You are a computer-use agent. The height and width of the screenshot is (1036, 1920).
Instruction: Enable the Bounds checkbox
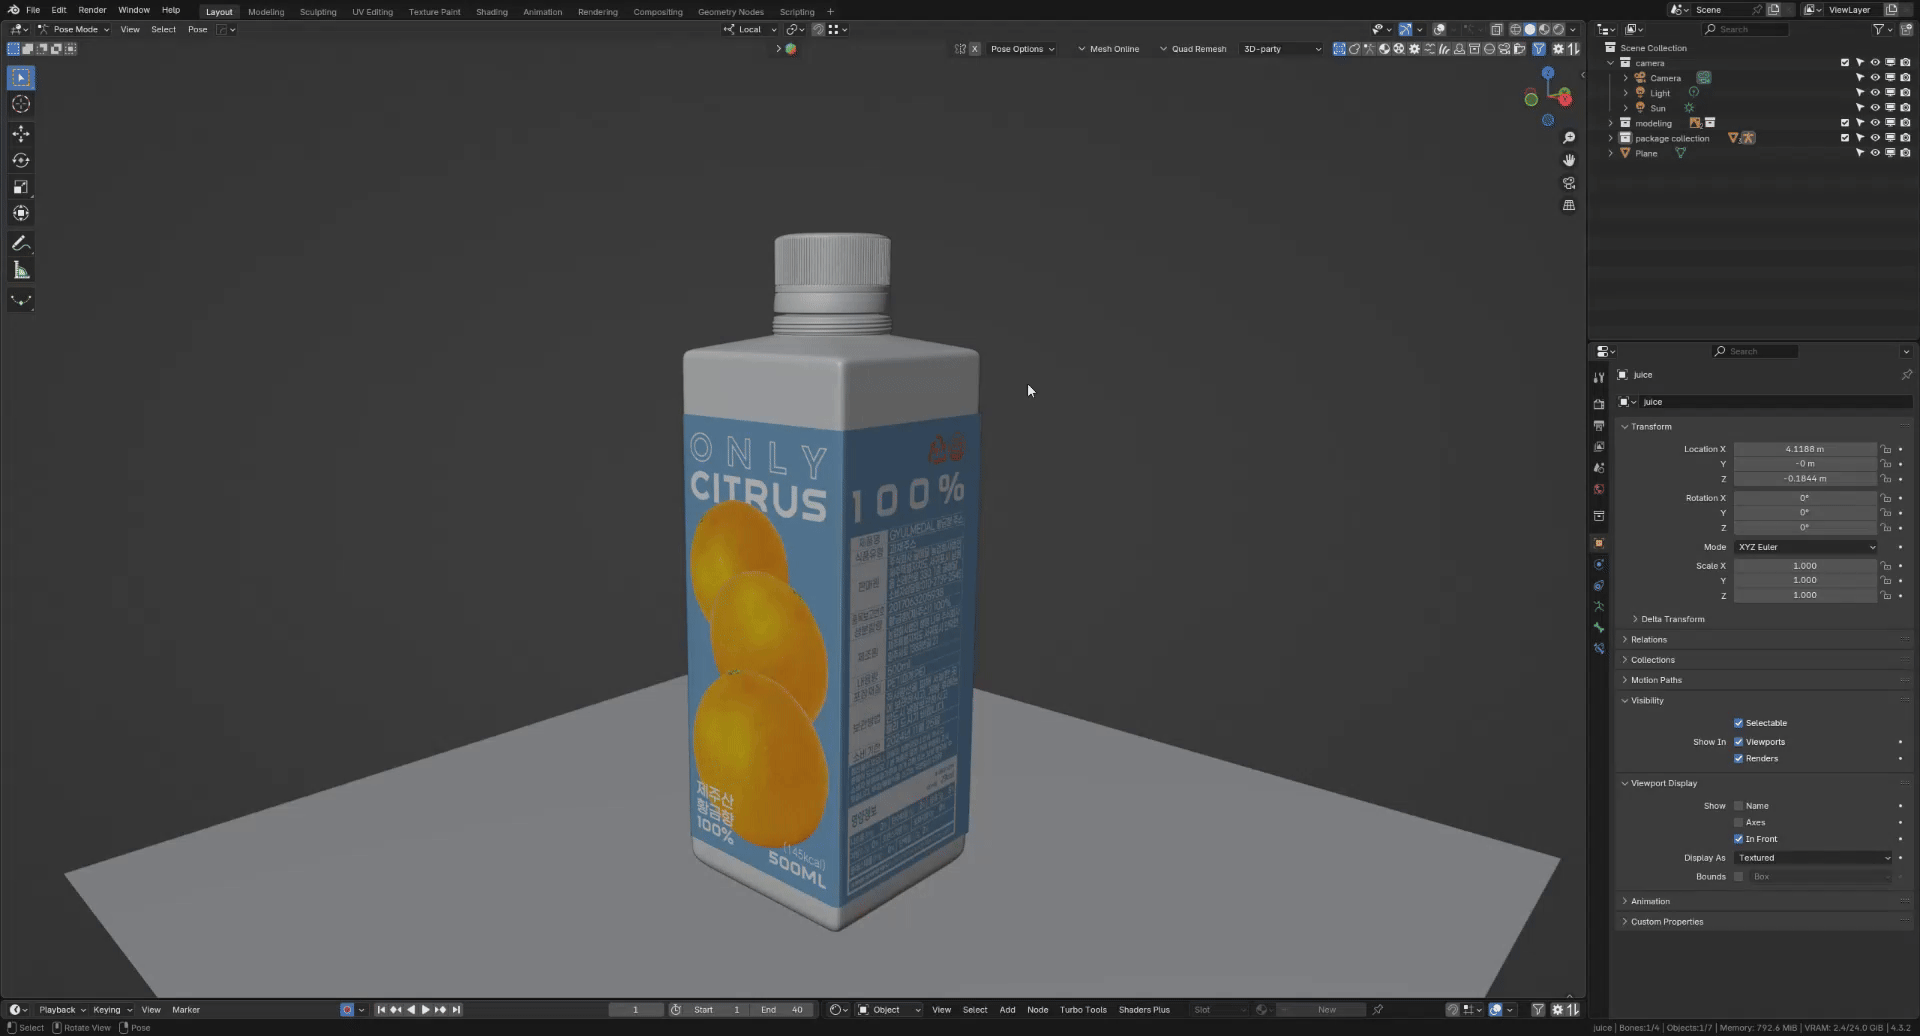click(x=1738, y=877)
